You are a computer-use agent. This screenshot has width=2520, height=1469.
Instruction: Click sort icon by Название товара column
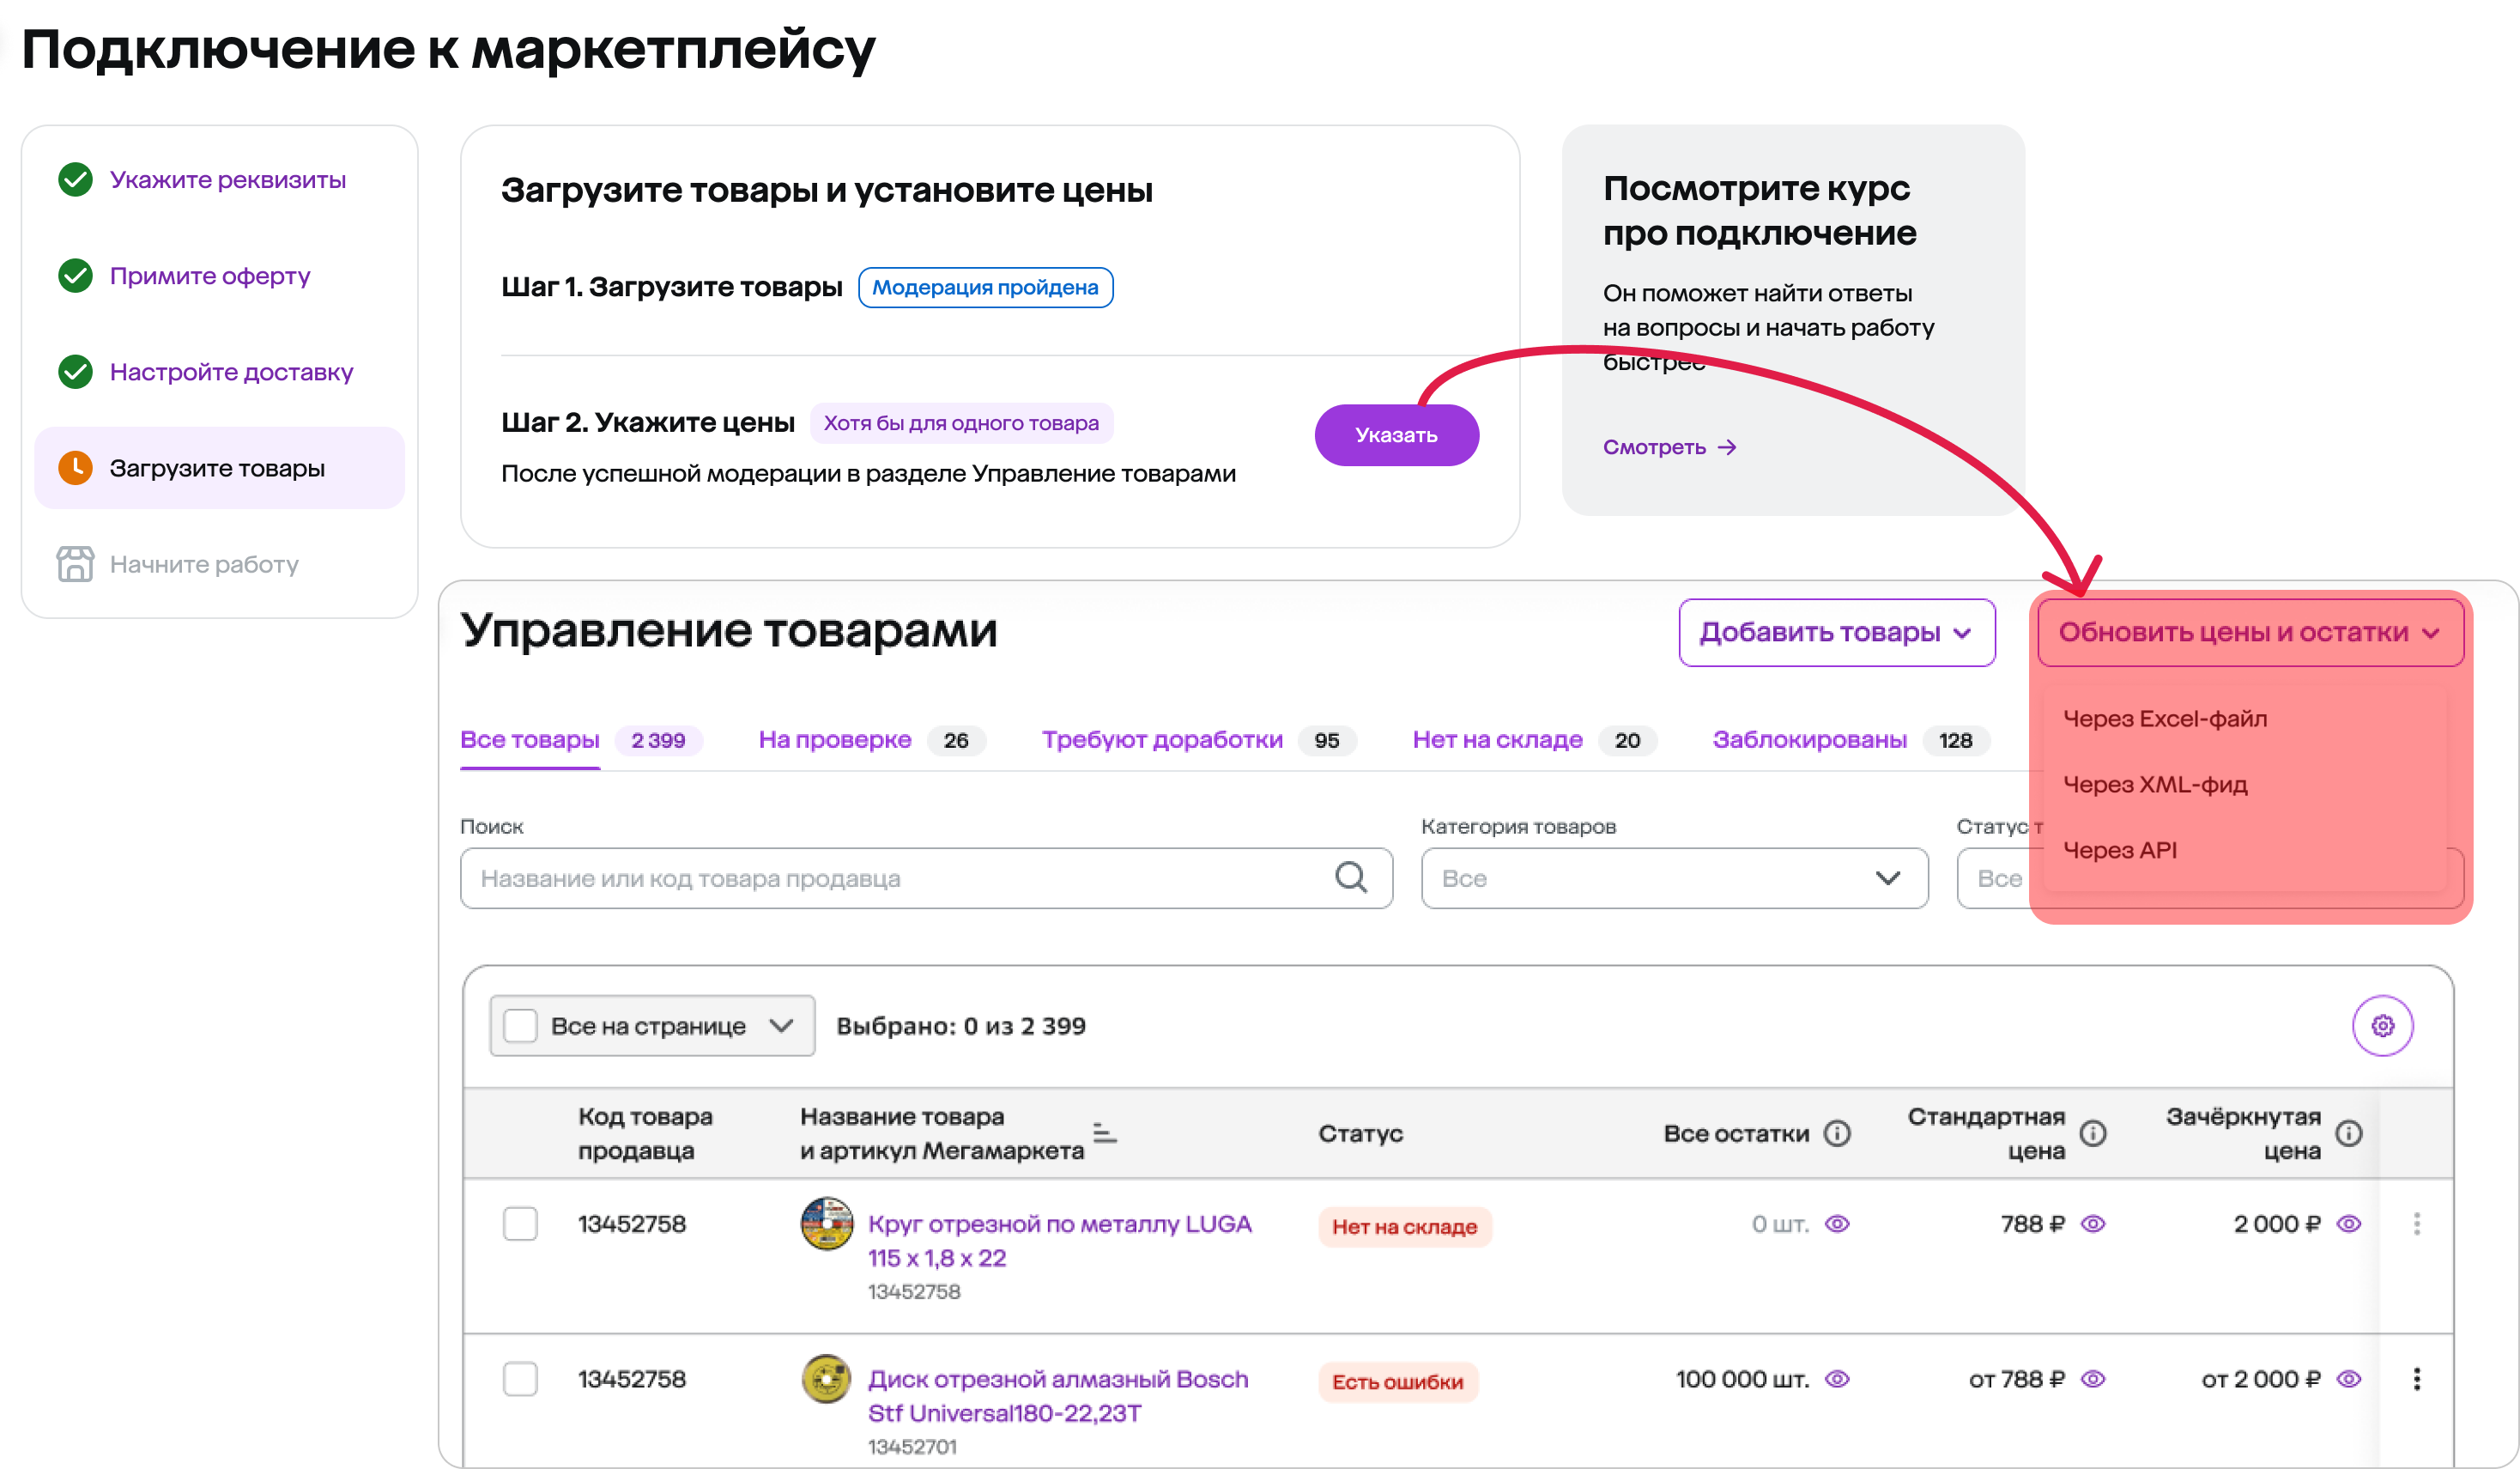(x=1104, y=1133)
